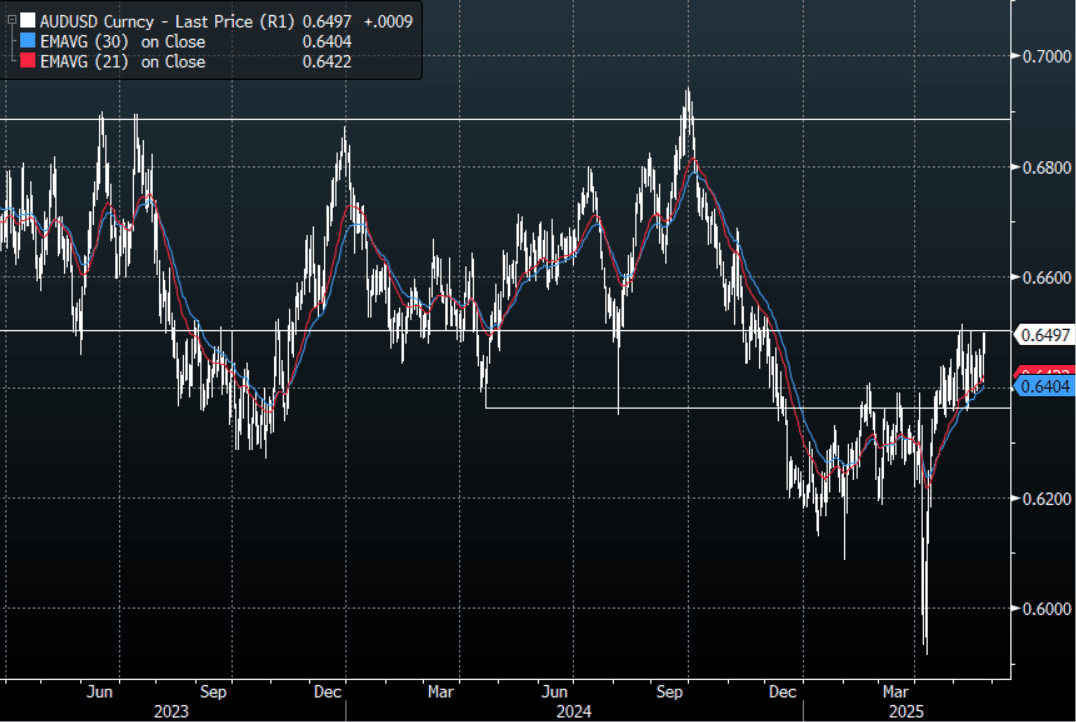Click the 0.6422 value in the legend
Screen dimensions: 1076x722
[326, 61]
